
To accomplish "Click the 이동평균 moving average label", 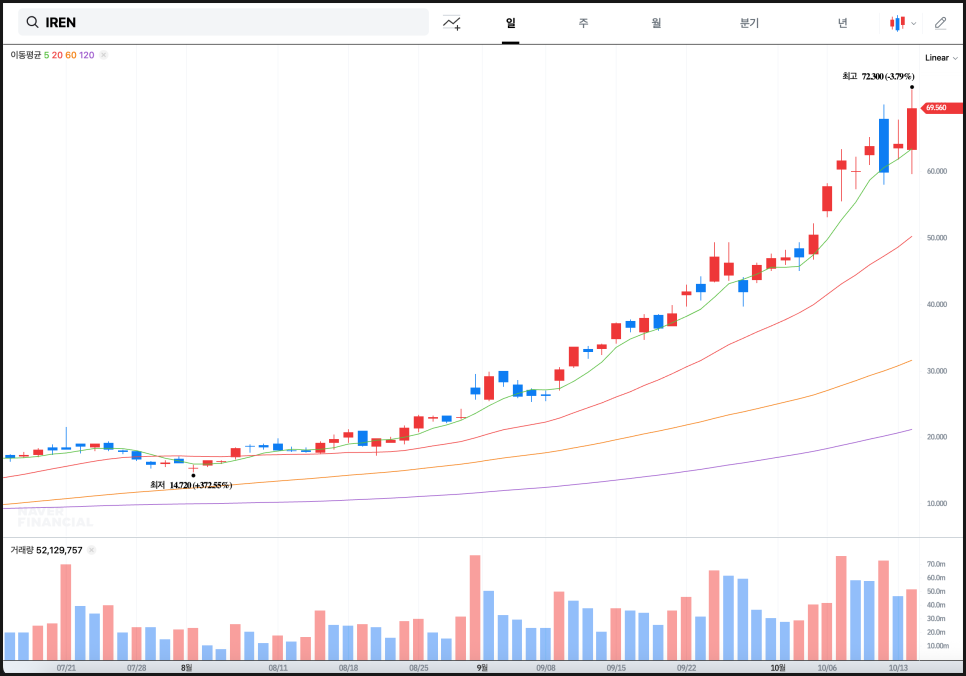I will pyautogui.click(x=25, y=55).
